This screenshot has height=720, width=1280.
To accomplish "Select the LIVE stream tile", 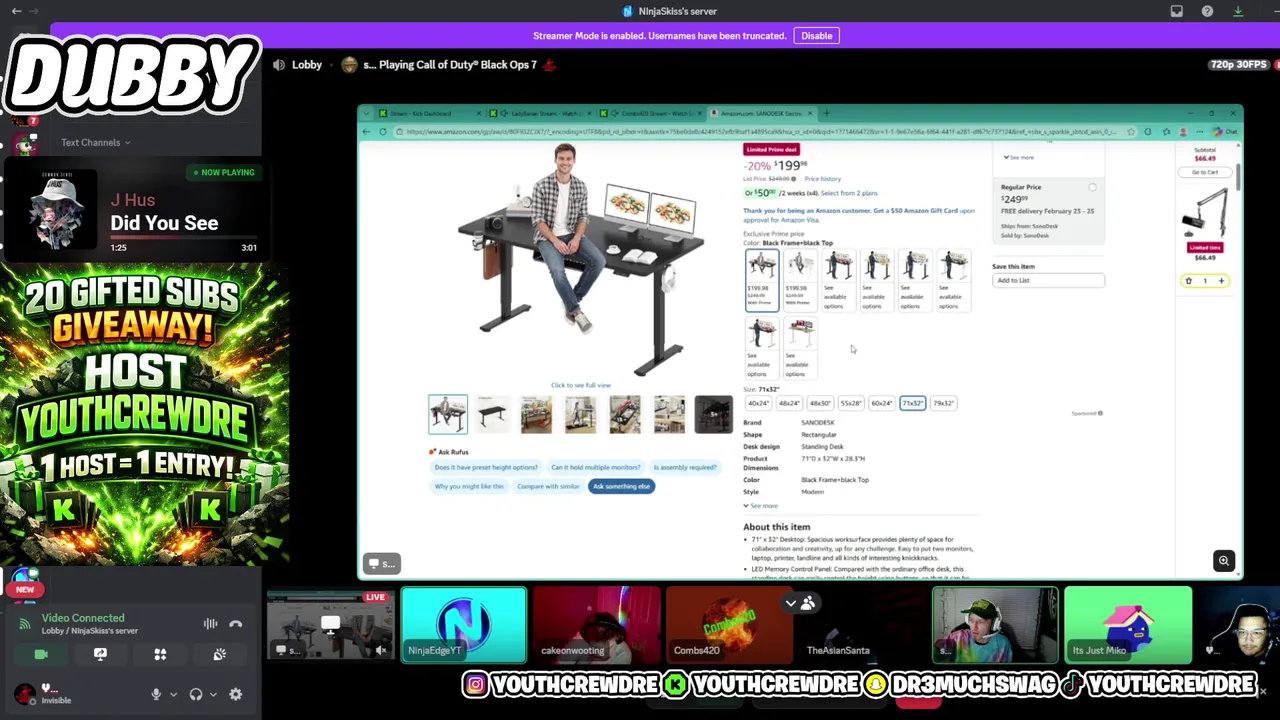I will [330, 625].
